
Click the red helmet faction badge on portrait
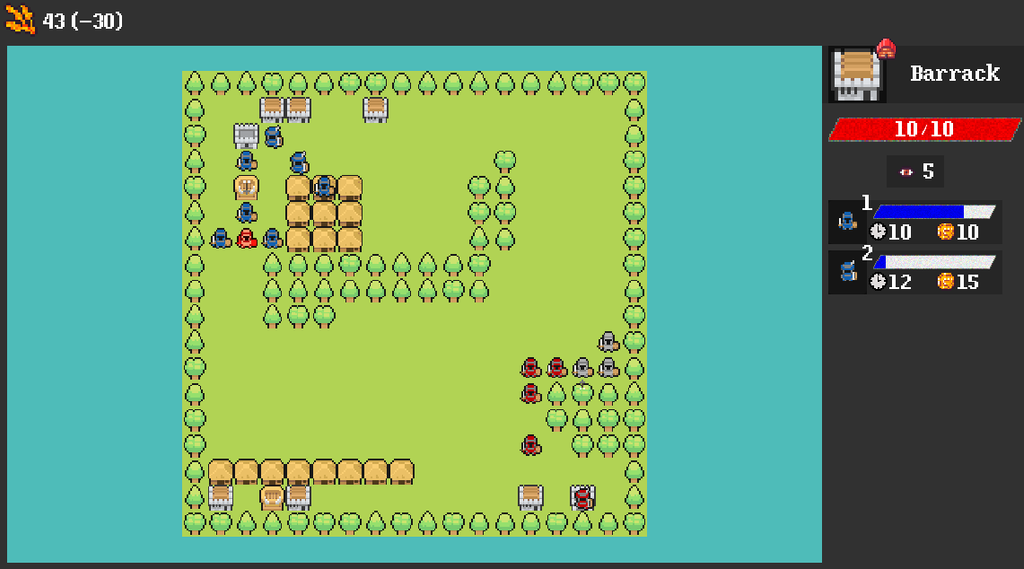pyautogui.click(x=886, y=48)
